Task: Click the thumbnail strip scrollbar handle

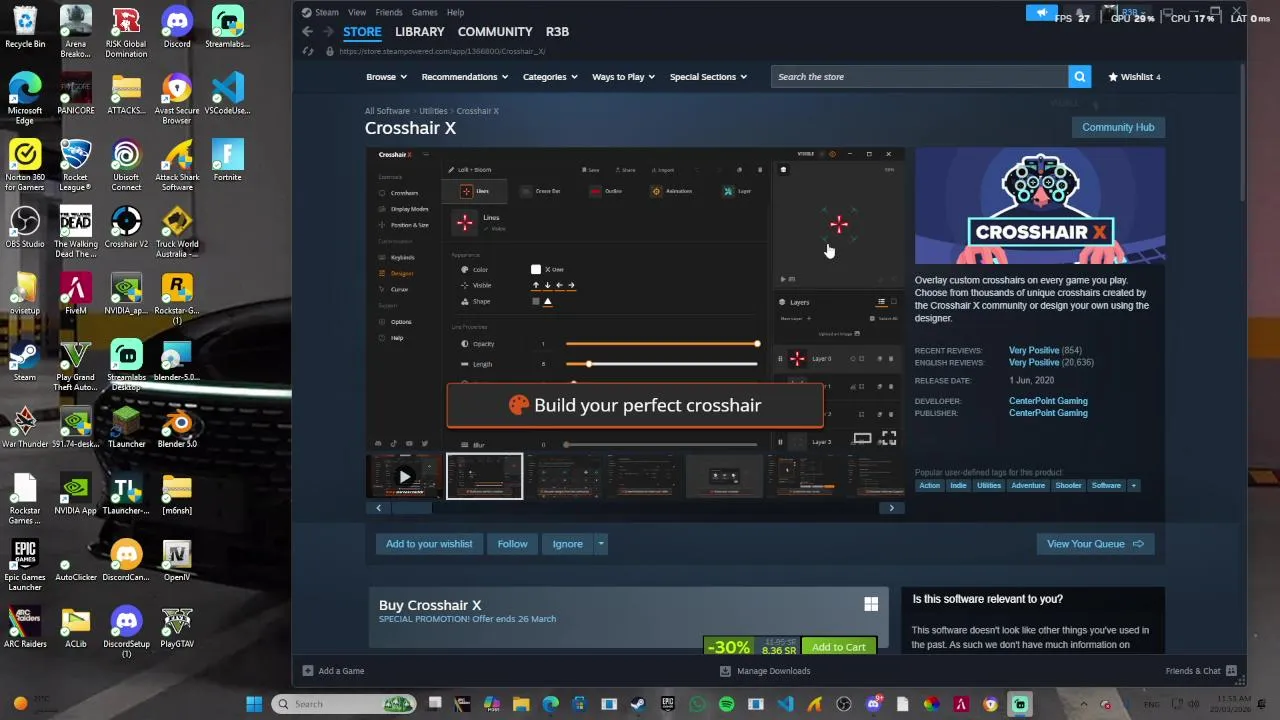Action: [x=411, y=508]
